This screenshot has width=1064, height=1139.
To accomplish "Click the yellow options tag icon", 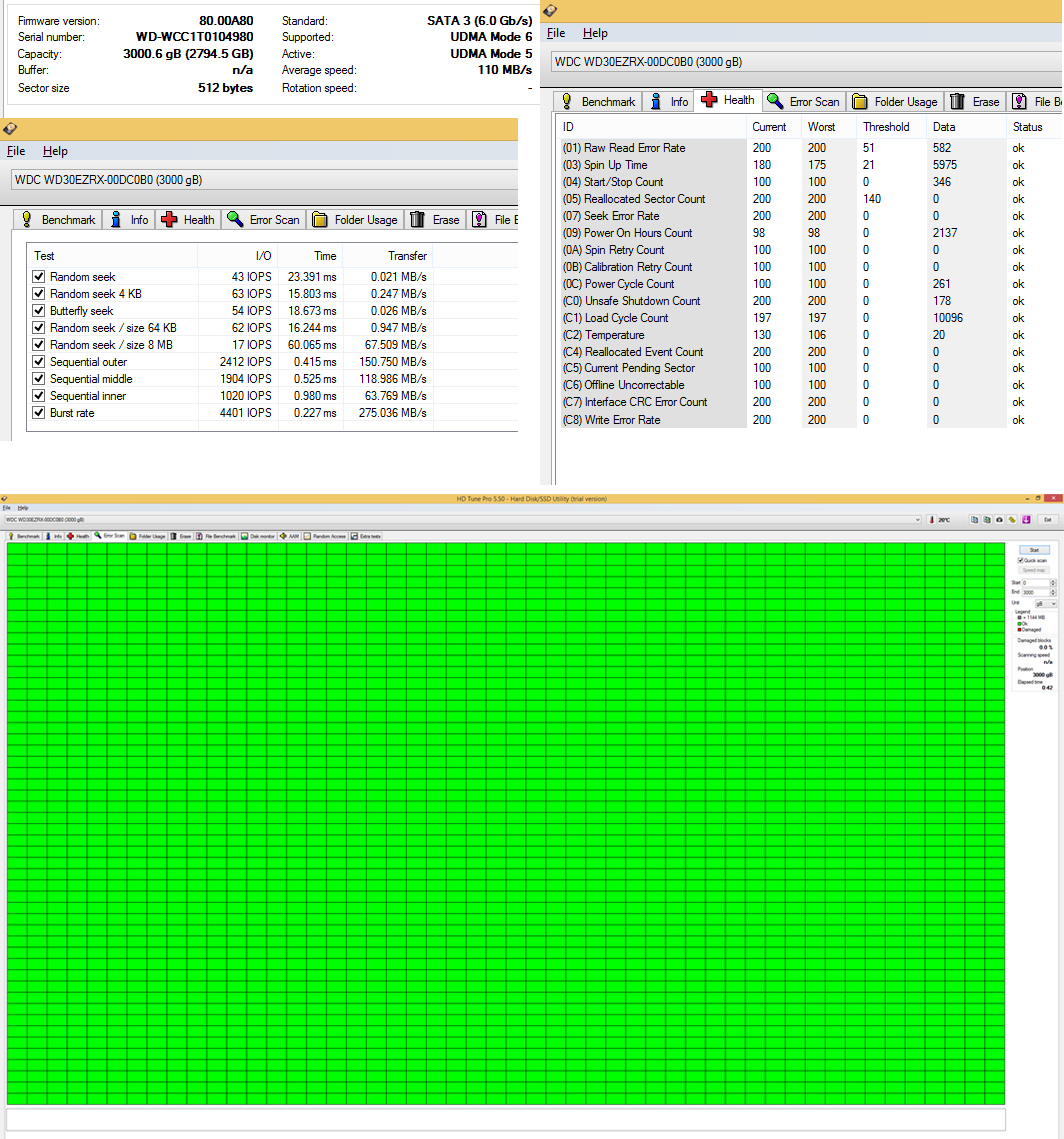I will click(x=1012, y=520).
